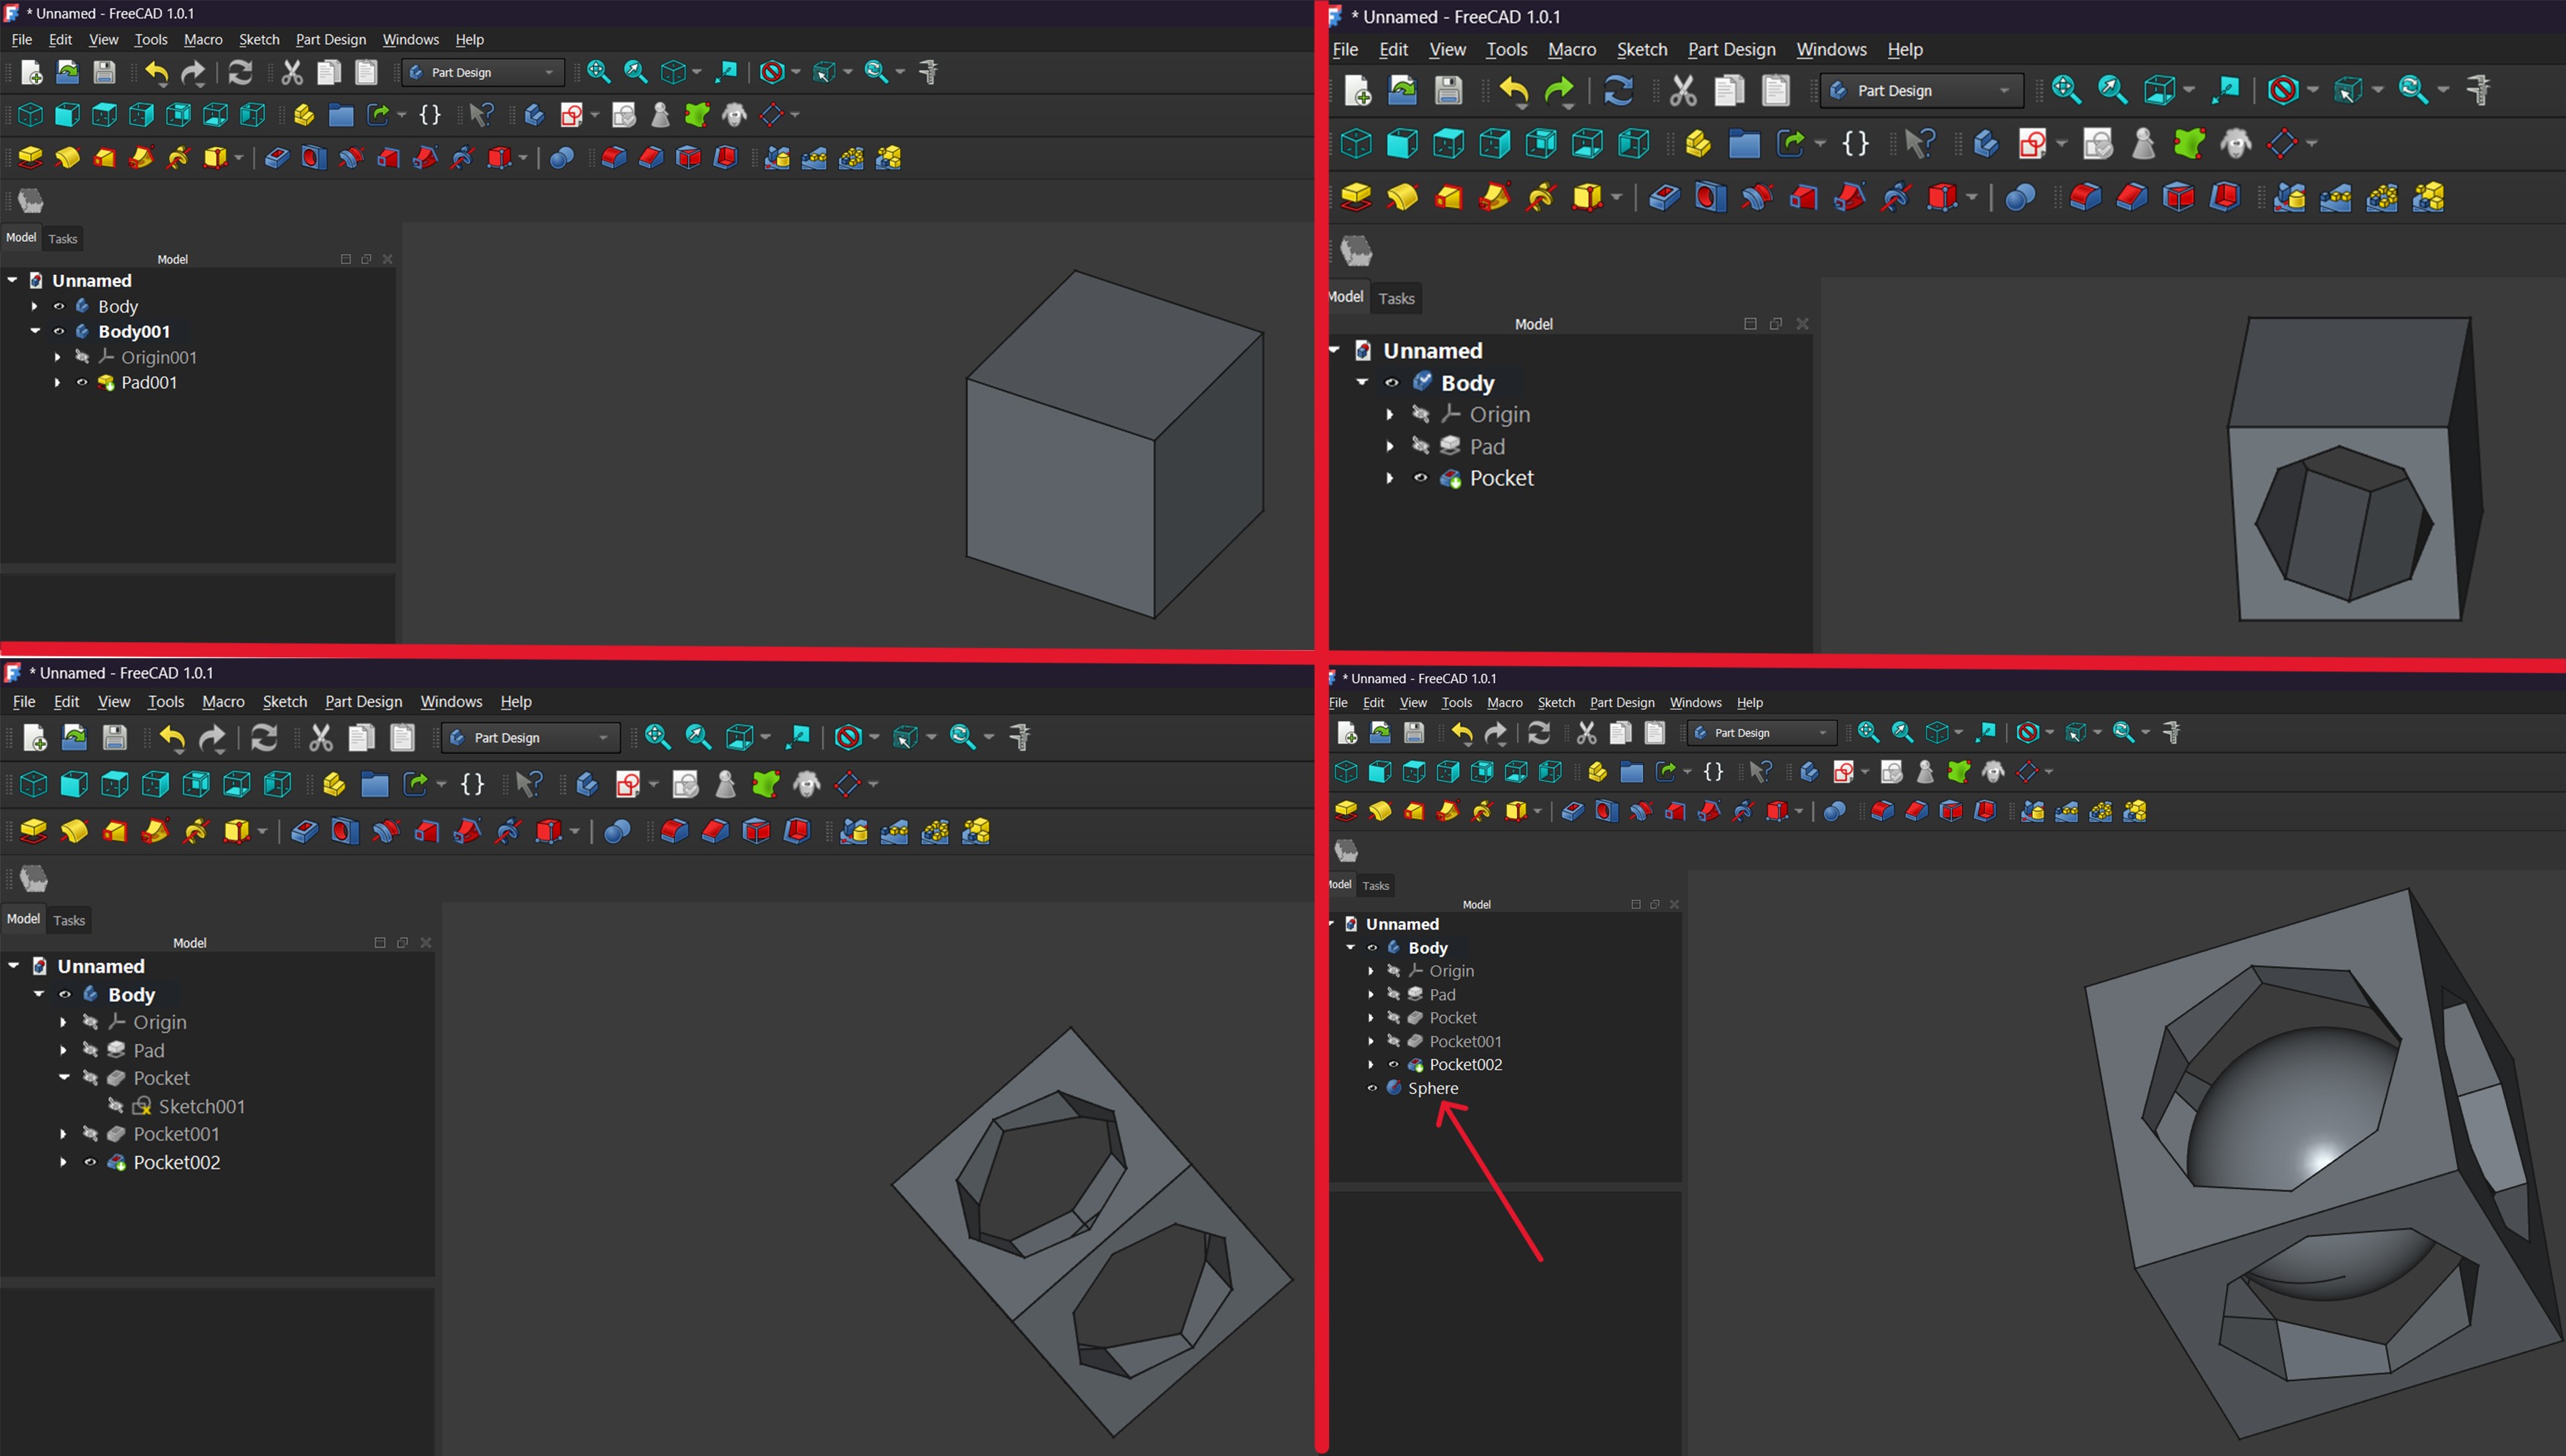
Task: Expand the Pad001 tree item arrow
Action: pyautogui.click(x=57, y=382)
